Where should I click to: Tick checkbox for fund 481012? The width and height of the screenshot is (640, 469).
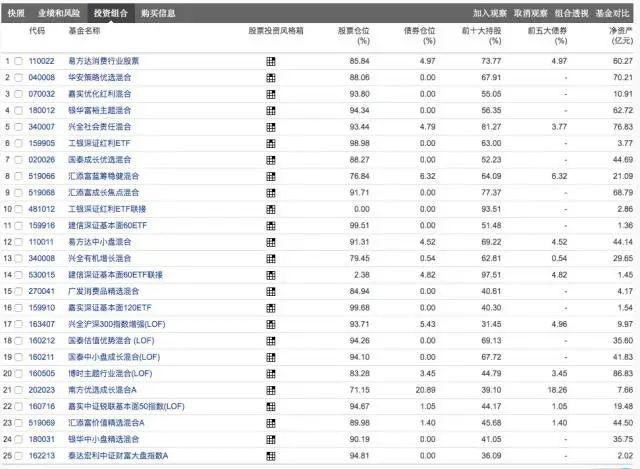pos(18,209)
